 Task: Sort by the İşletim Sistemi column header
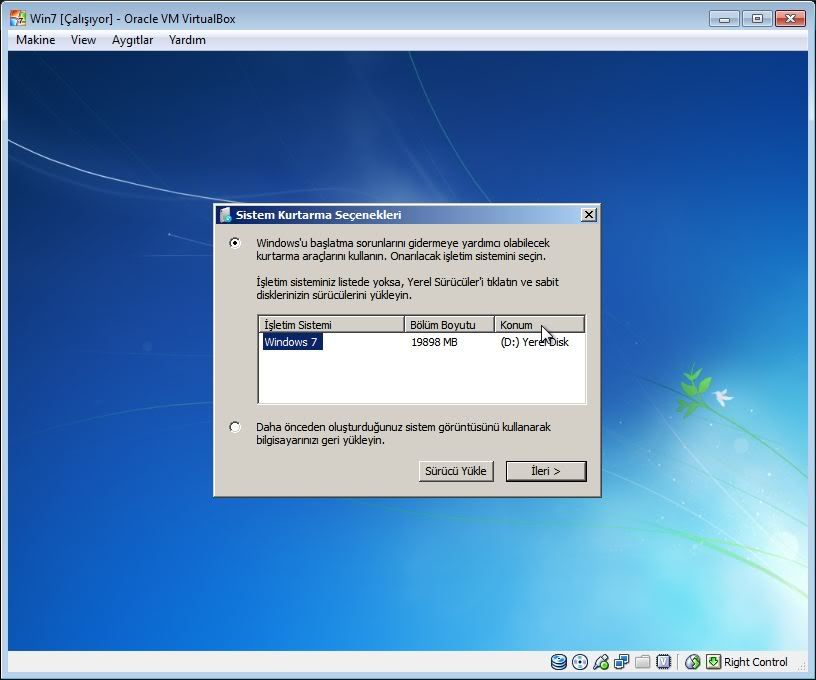[x=331, y=325]
